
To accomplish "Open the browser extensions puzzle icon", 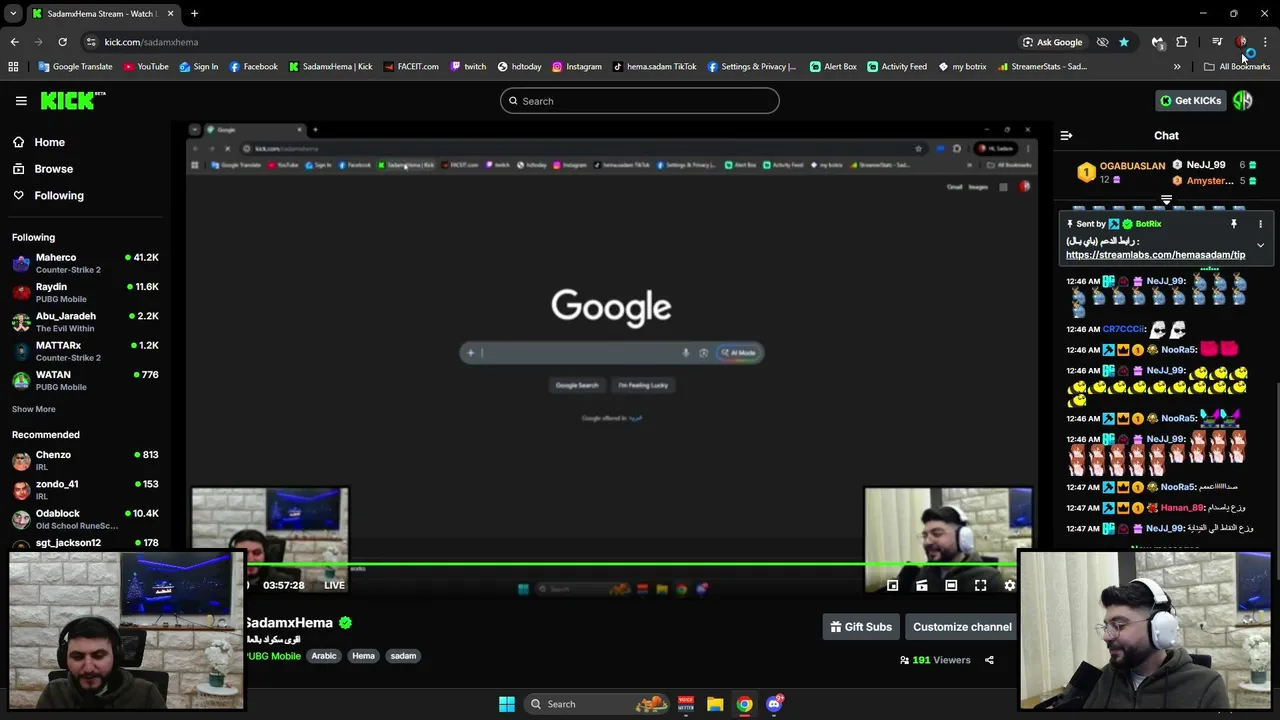I will [x=1182, y=42].
